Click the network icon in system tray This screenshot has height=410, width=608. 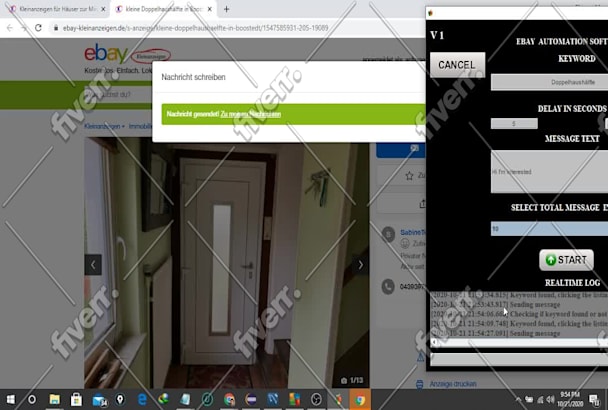pos(540,399)
